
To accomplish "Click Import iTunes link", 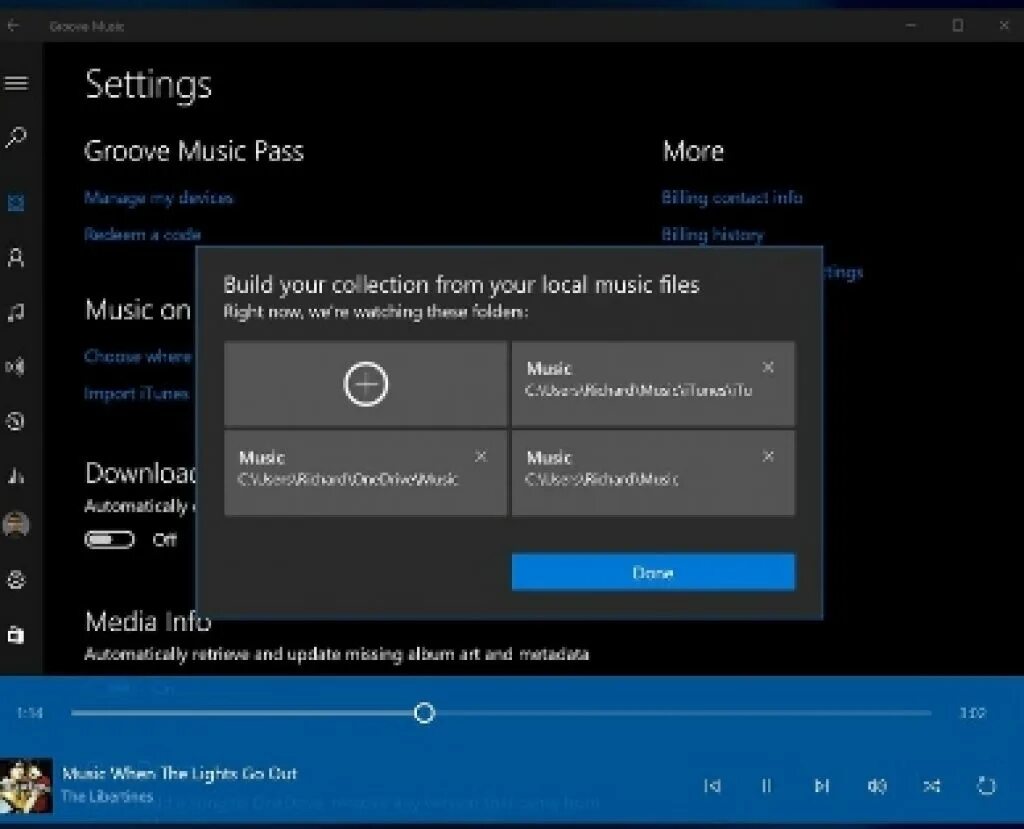I will click(x=136, y=393).
